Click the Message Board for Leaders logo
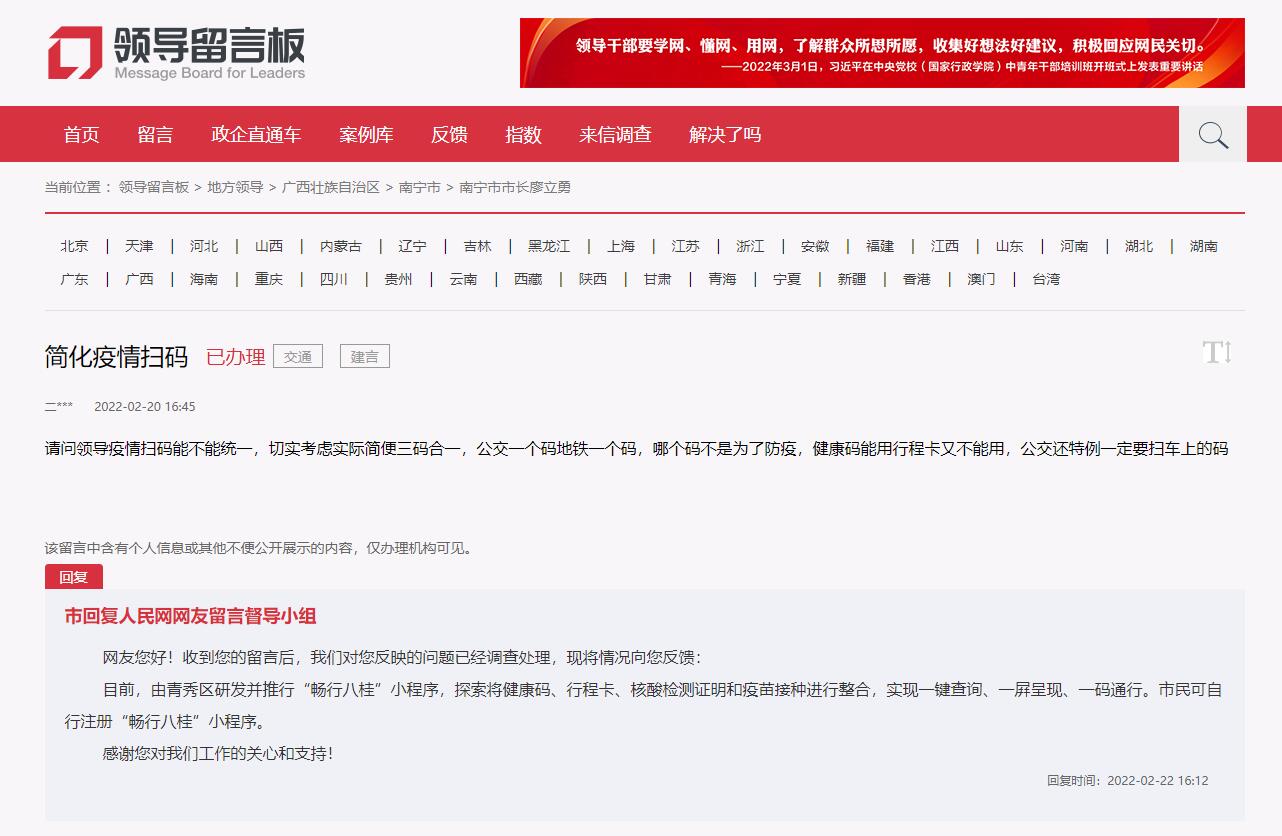Screen dimensions: 1282x836 click(177, 53)
